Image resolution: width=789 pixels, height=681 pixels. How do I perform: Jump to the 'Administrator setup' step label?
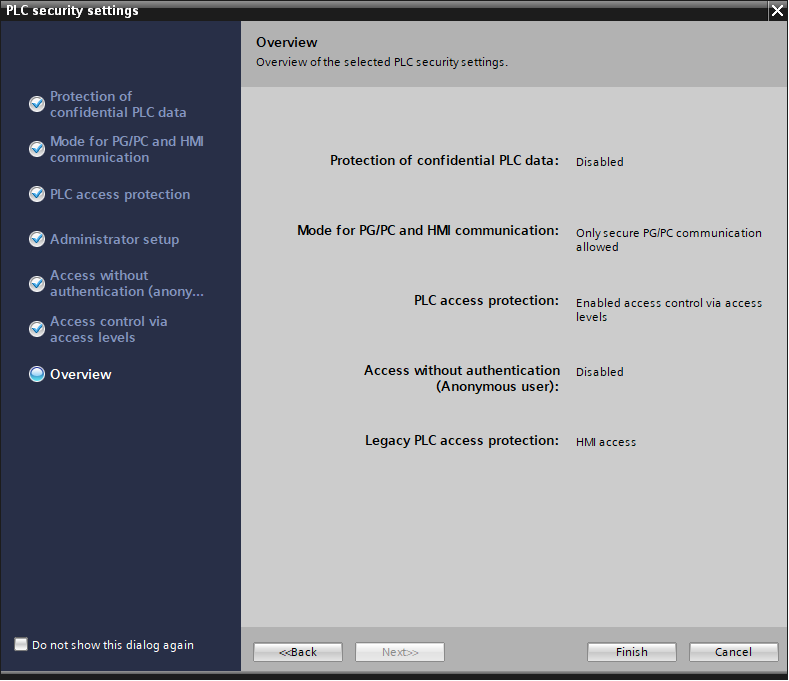114,239
